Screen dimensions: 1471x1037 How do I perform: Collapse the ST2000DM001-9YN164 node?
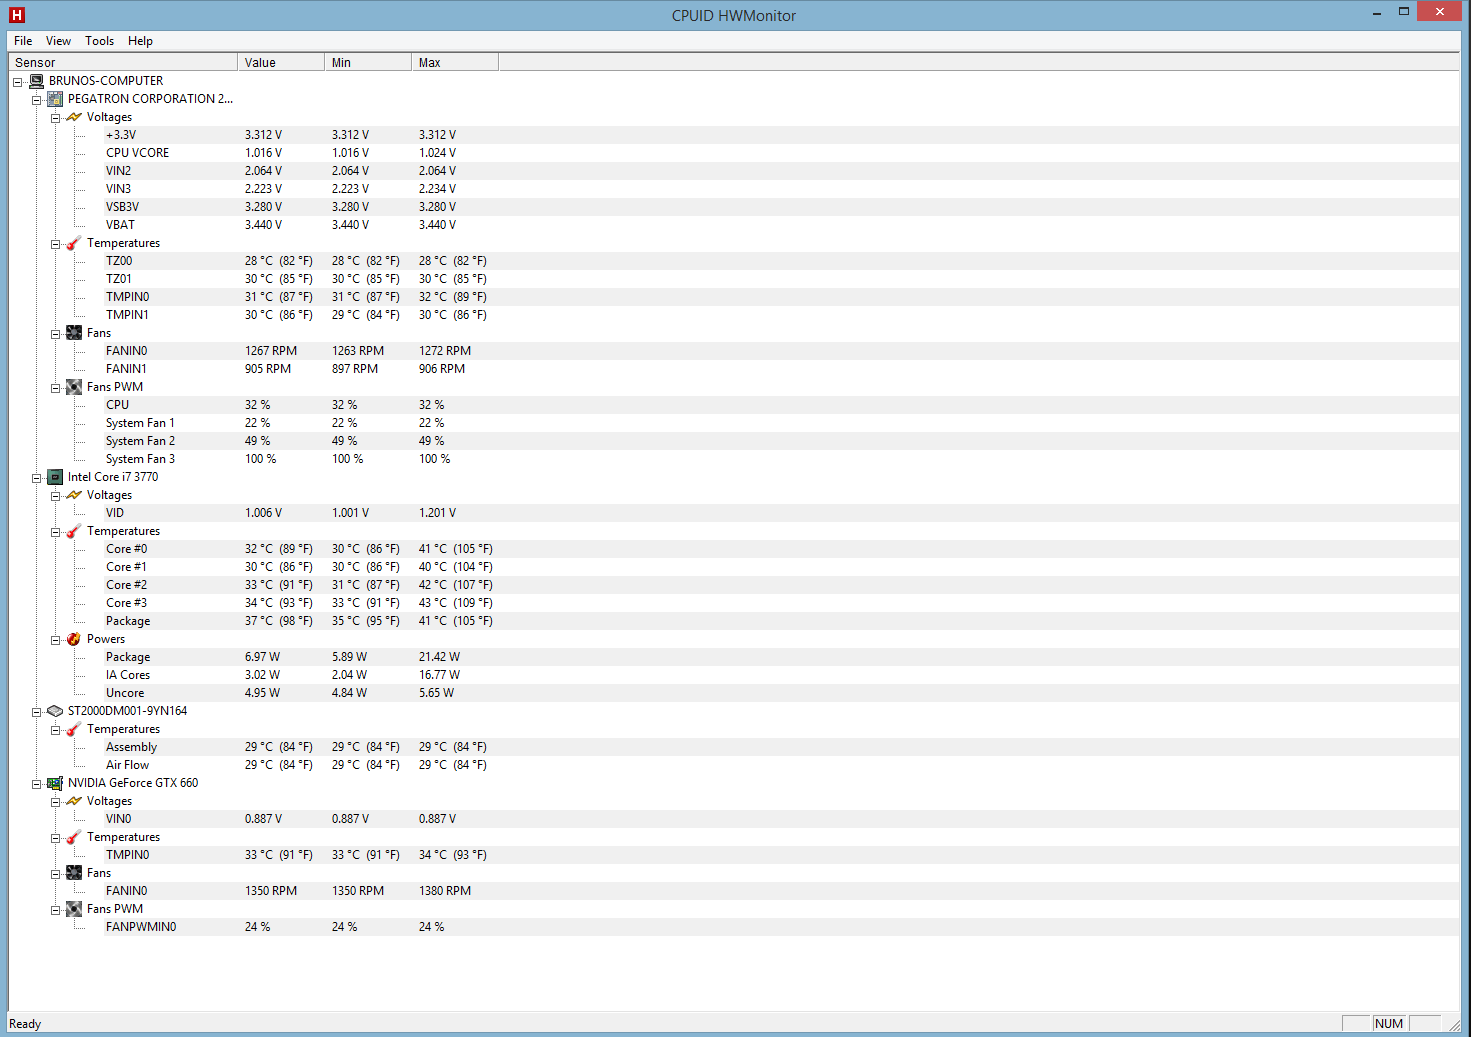point(36,712)
